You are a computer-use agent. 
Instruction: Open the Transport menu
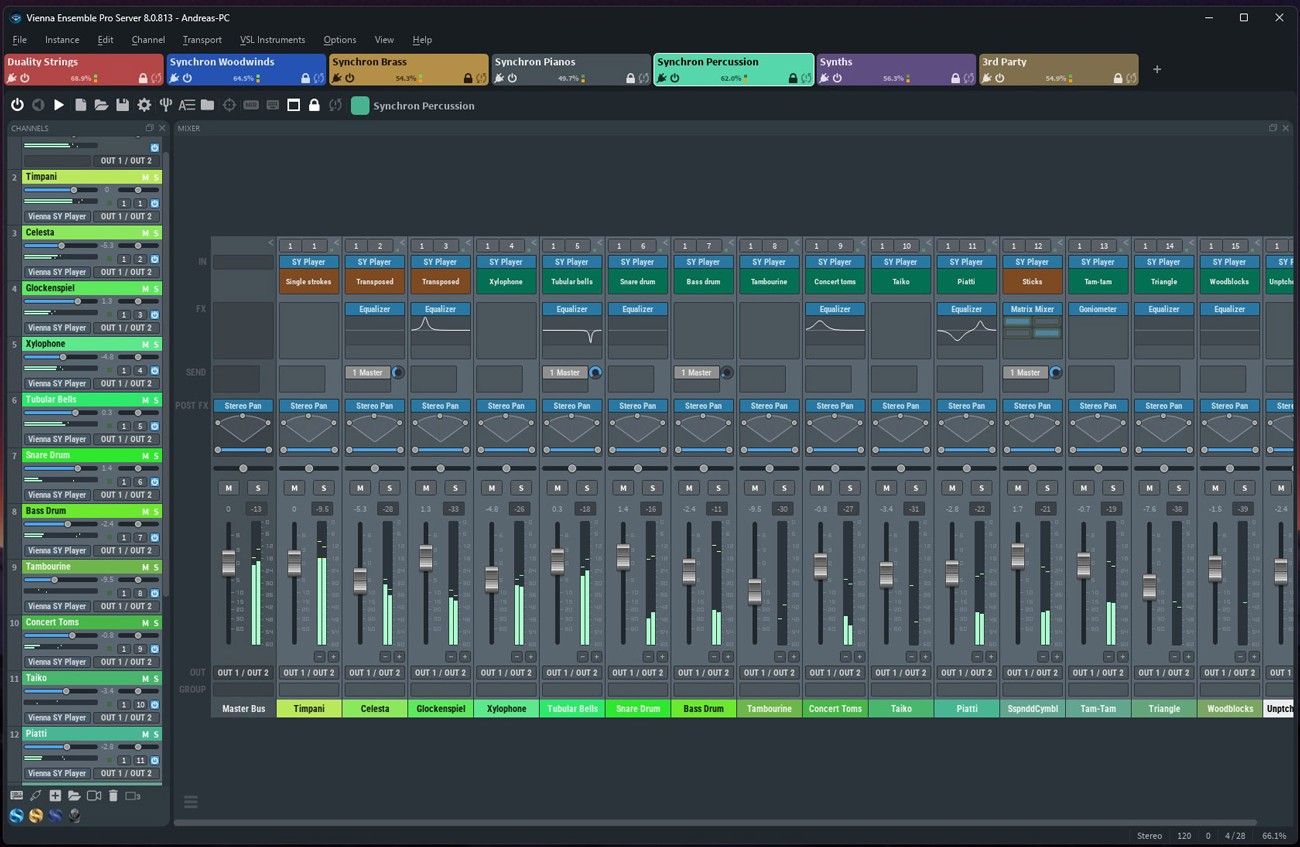click(x=202, y=40)
